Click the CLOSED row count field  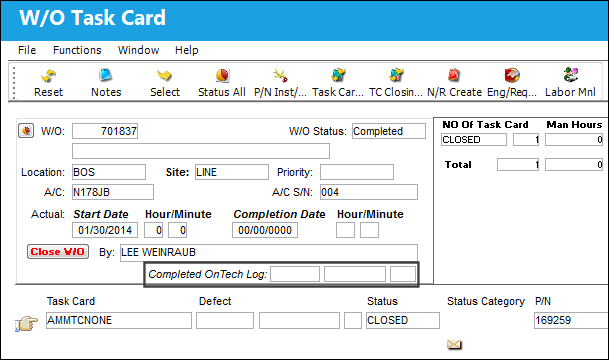click(x=526, y=139)
